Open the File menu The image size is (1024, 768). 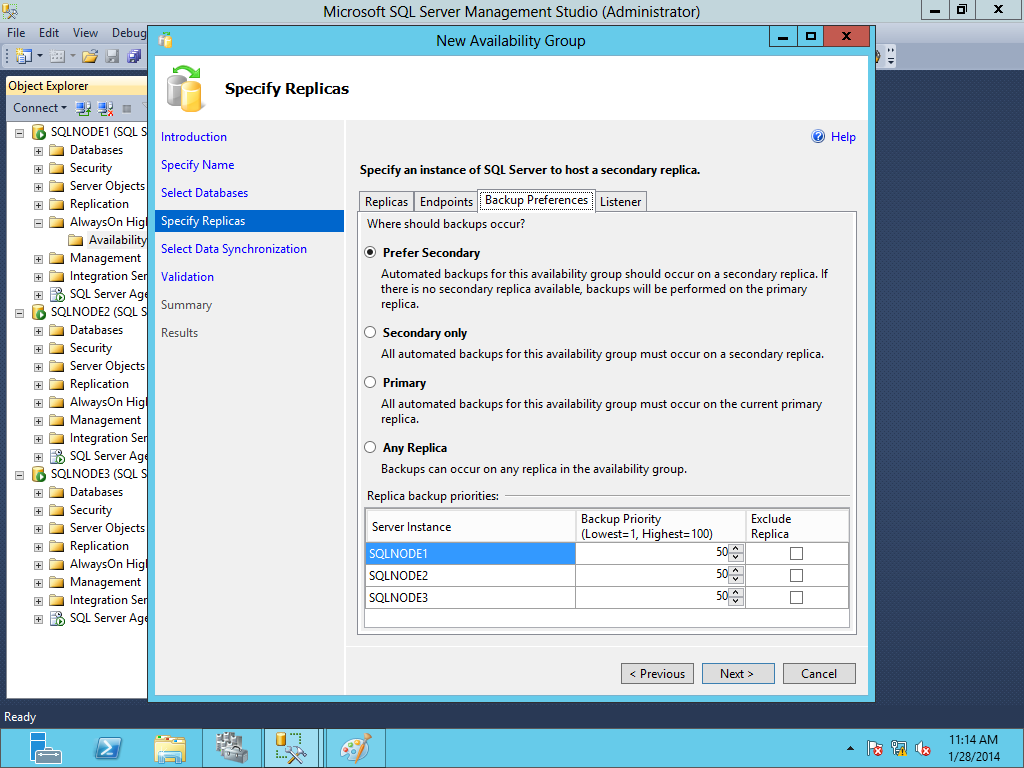[16, 33]
